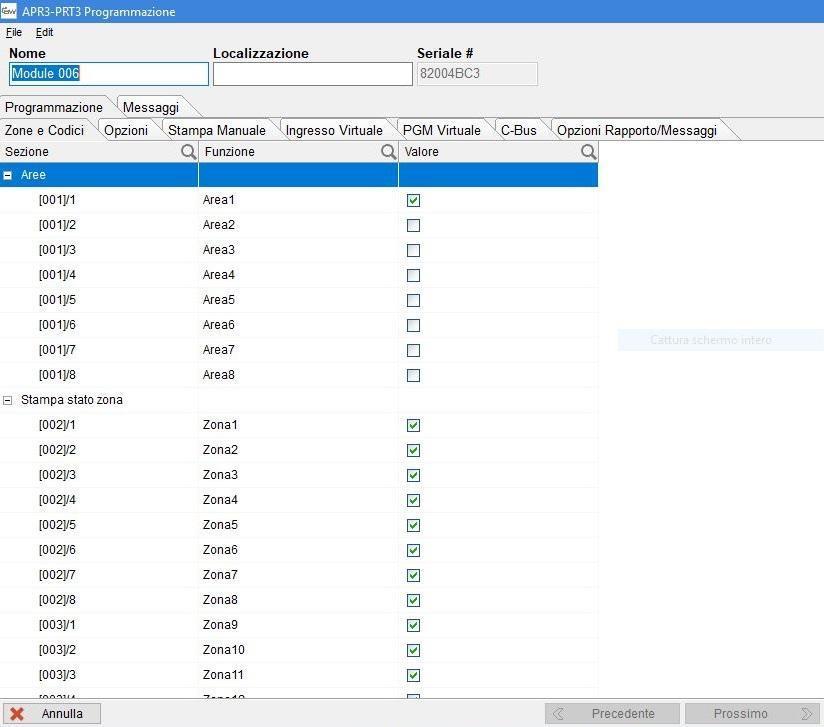Click the Nome input field
Image resolution: width=824 pixels, height=727 pixels.
point(109,74)
